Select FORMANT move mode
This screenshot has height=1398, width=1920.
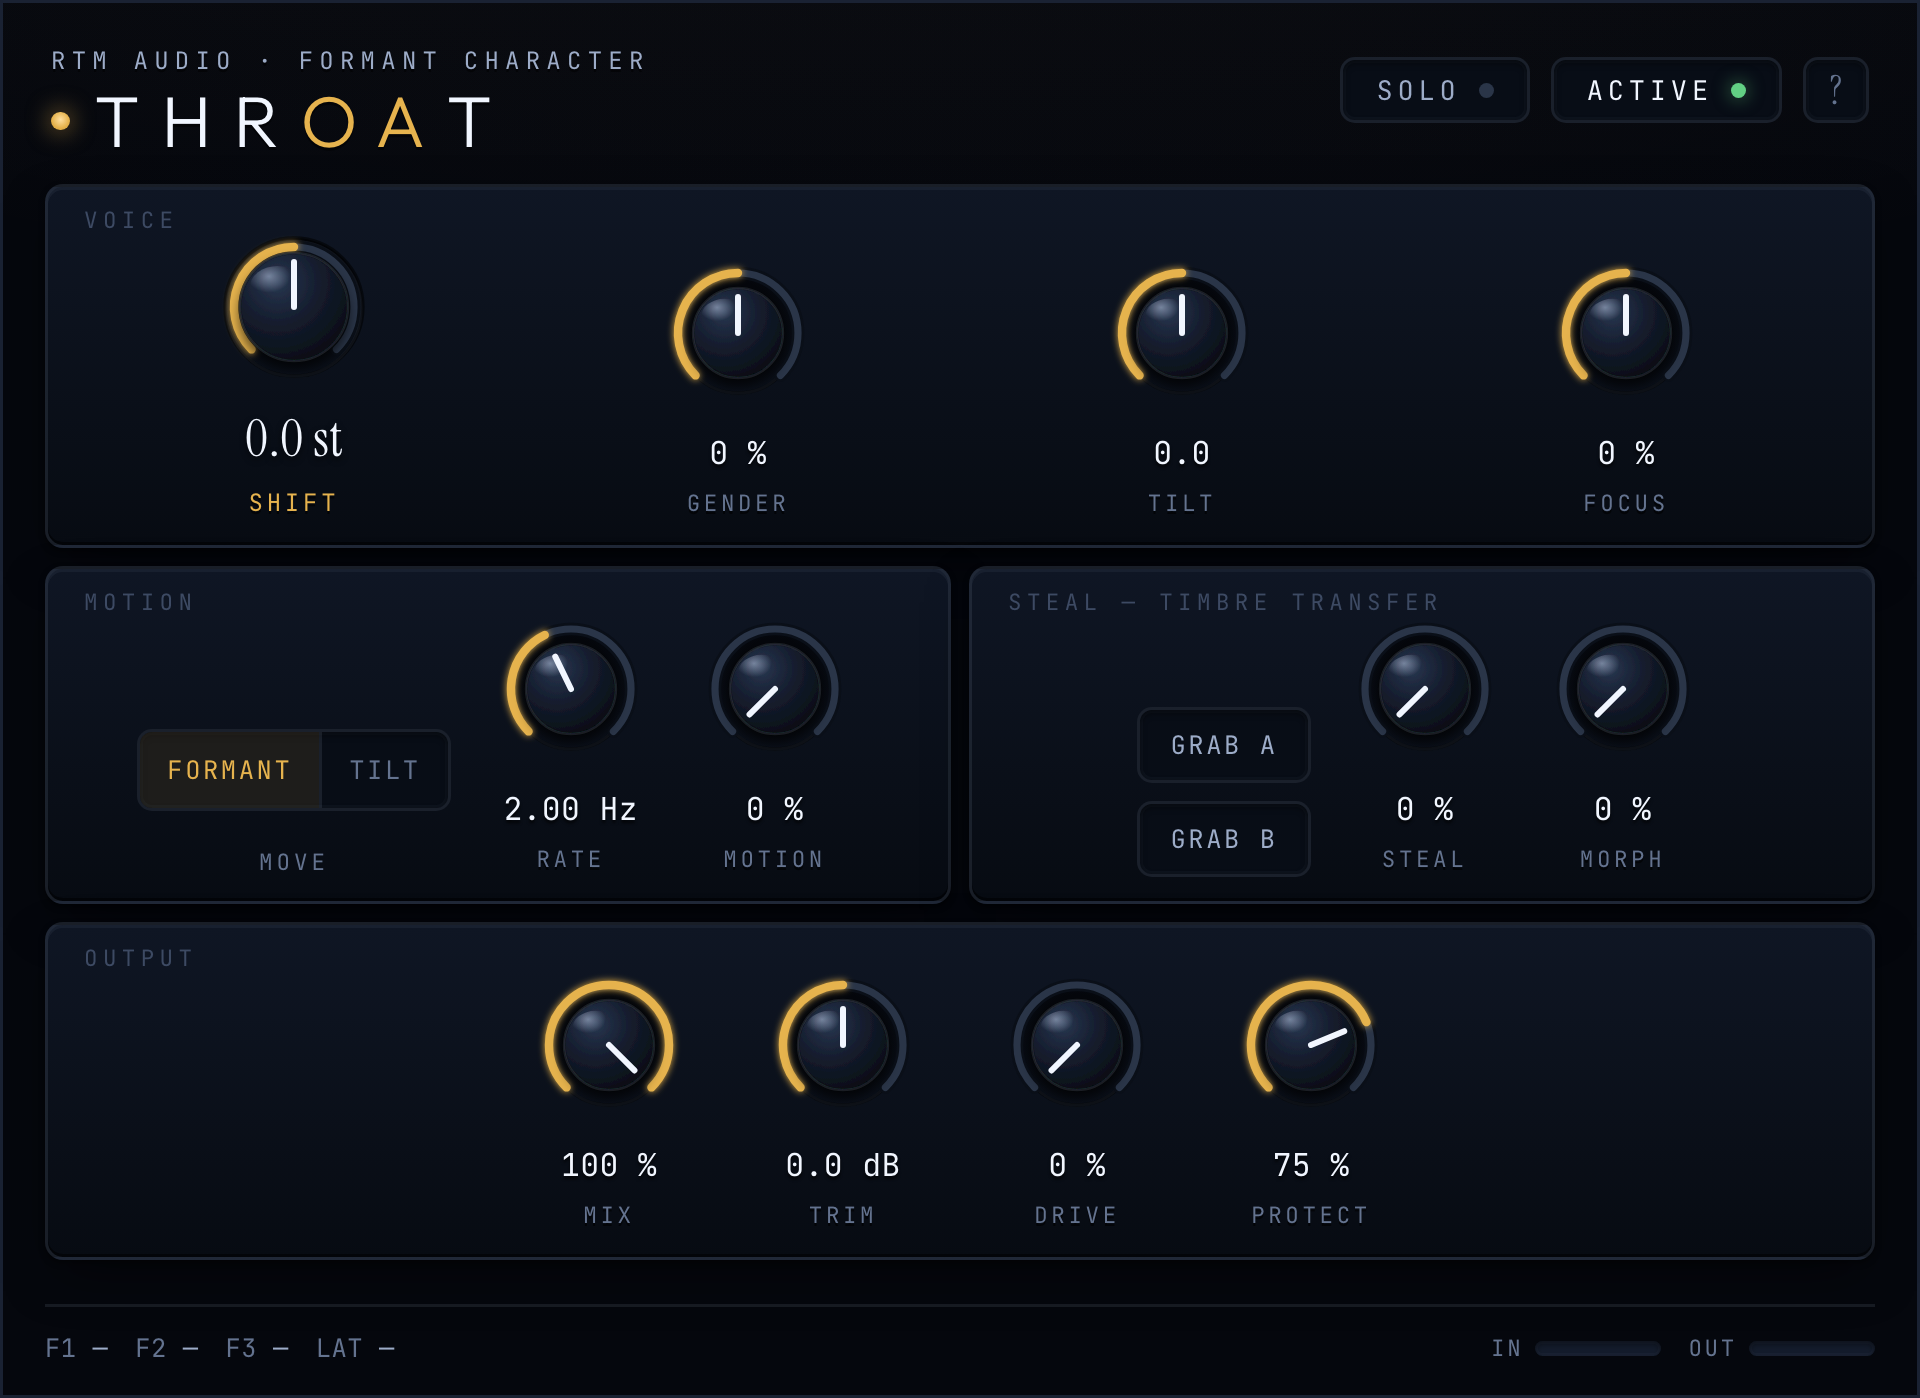pos(230,770)
